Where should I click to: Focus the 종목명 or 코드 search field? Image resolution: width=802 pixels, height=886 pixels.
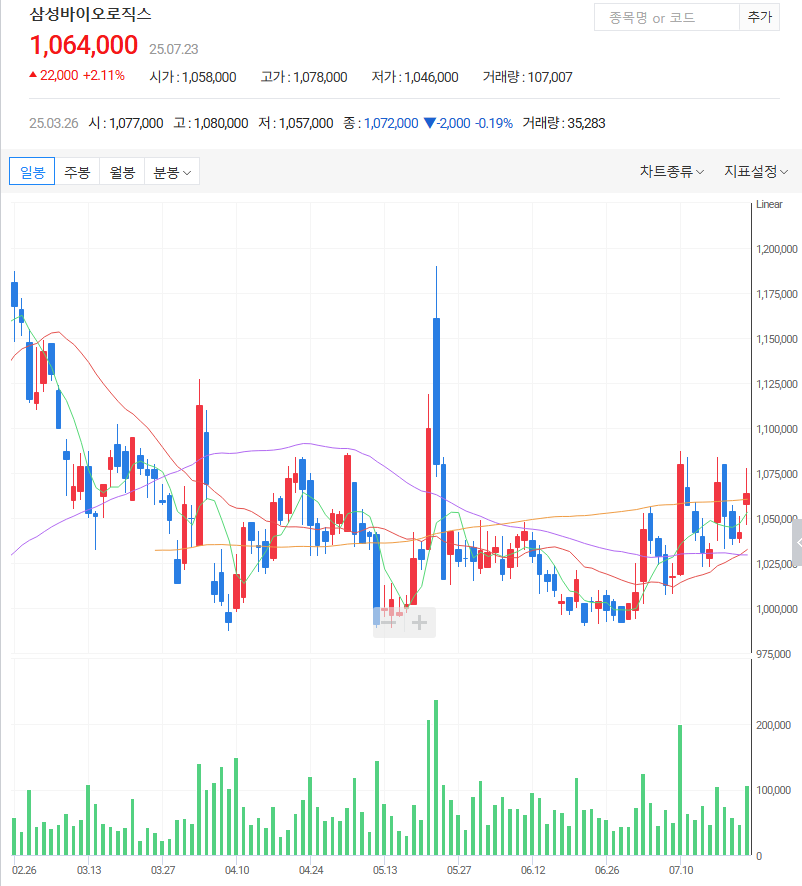[667, 18]
